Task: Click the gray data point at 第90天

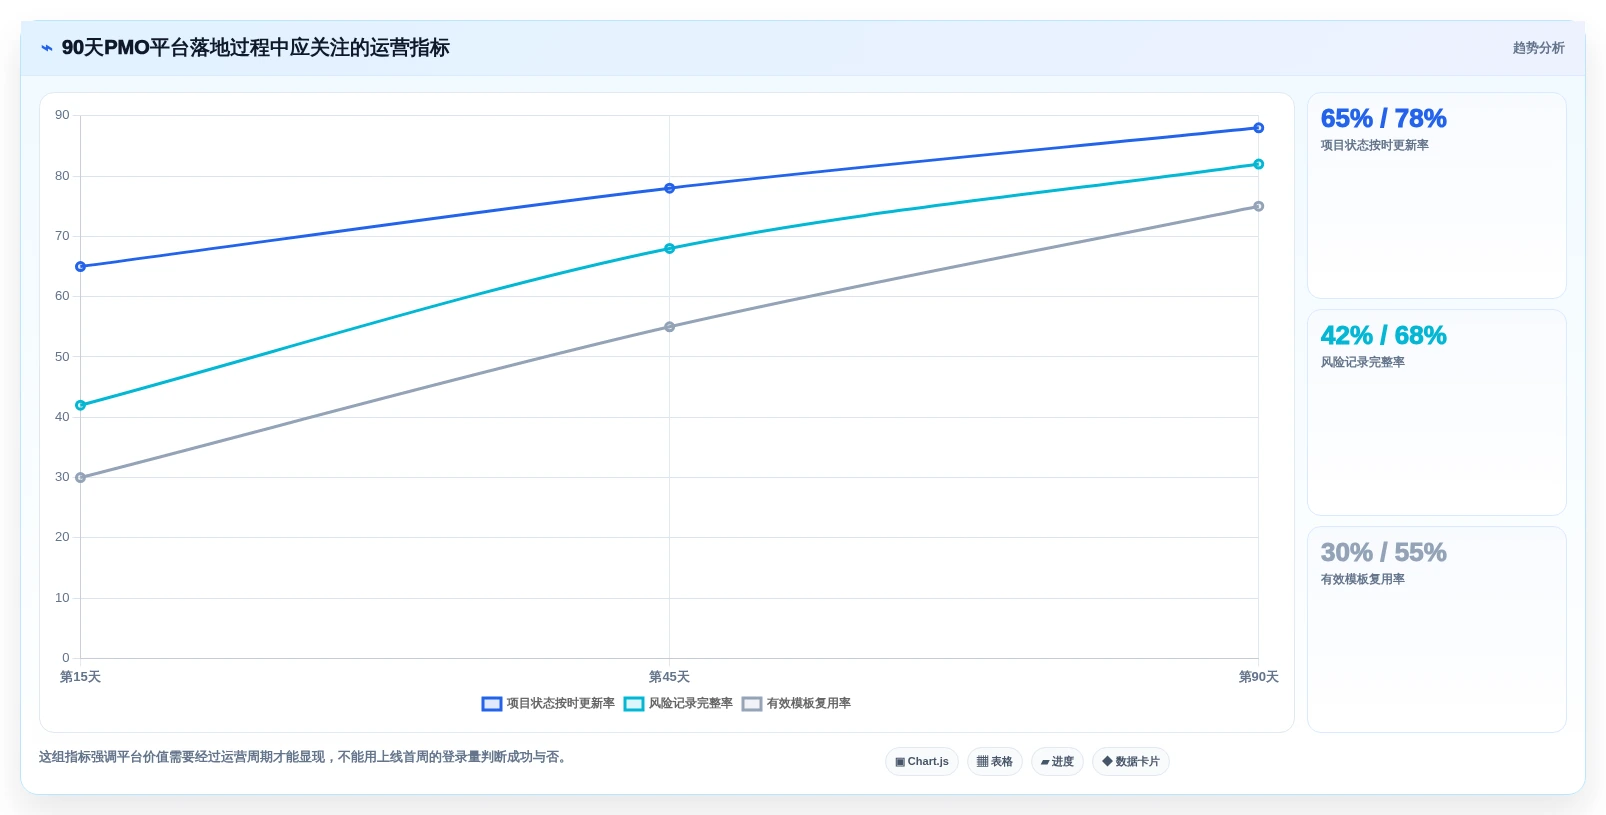Action: (1259, 206)
